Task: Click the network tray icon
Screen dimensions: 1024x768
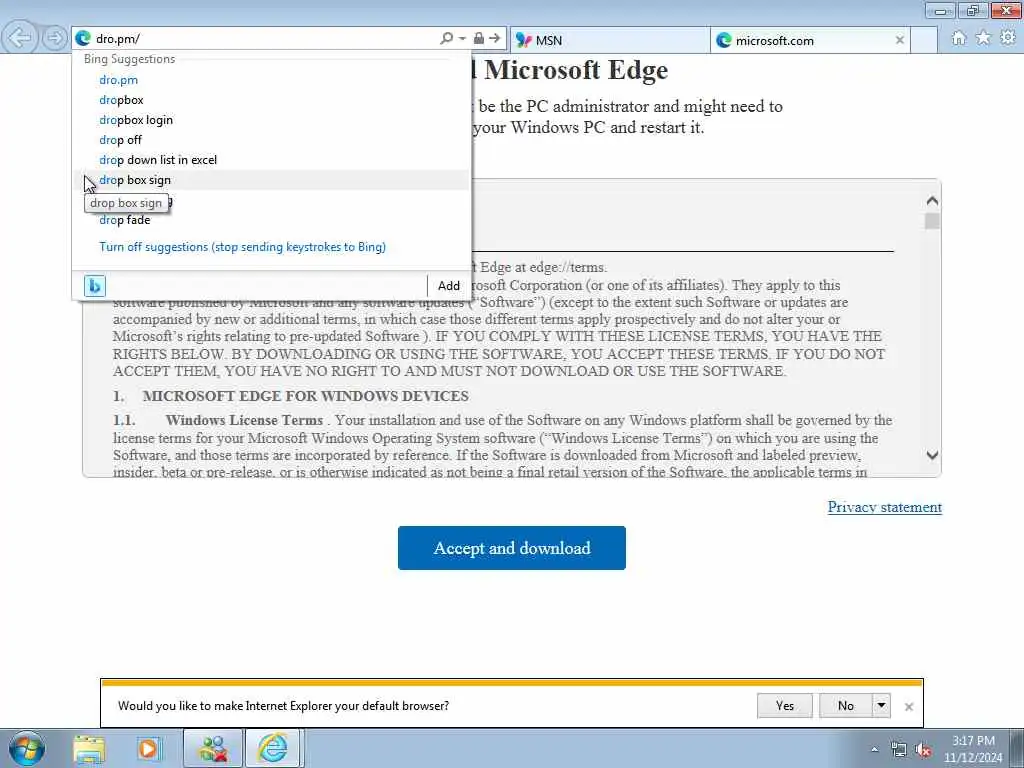Action: click(x=899, y=750)
